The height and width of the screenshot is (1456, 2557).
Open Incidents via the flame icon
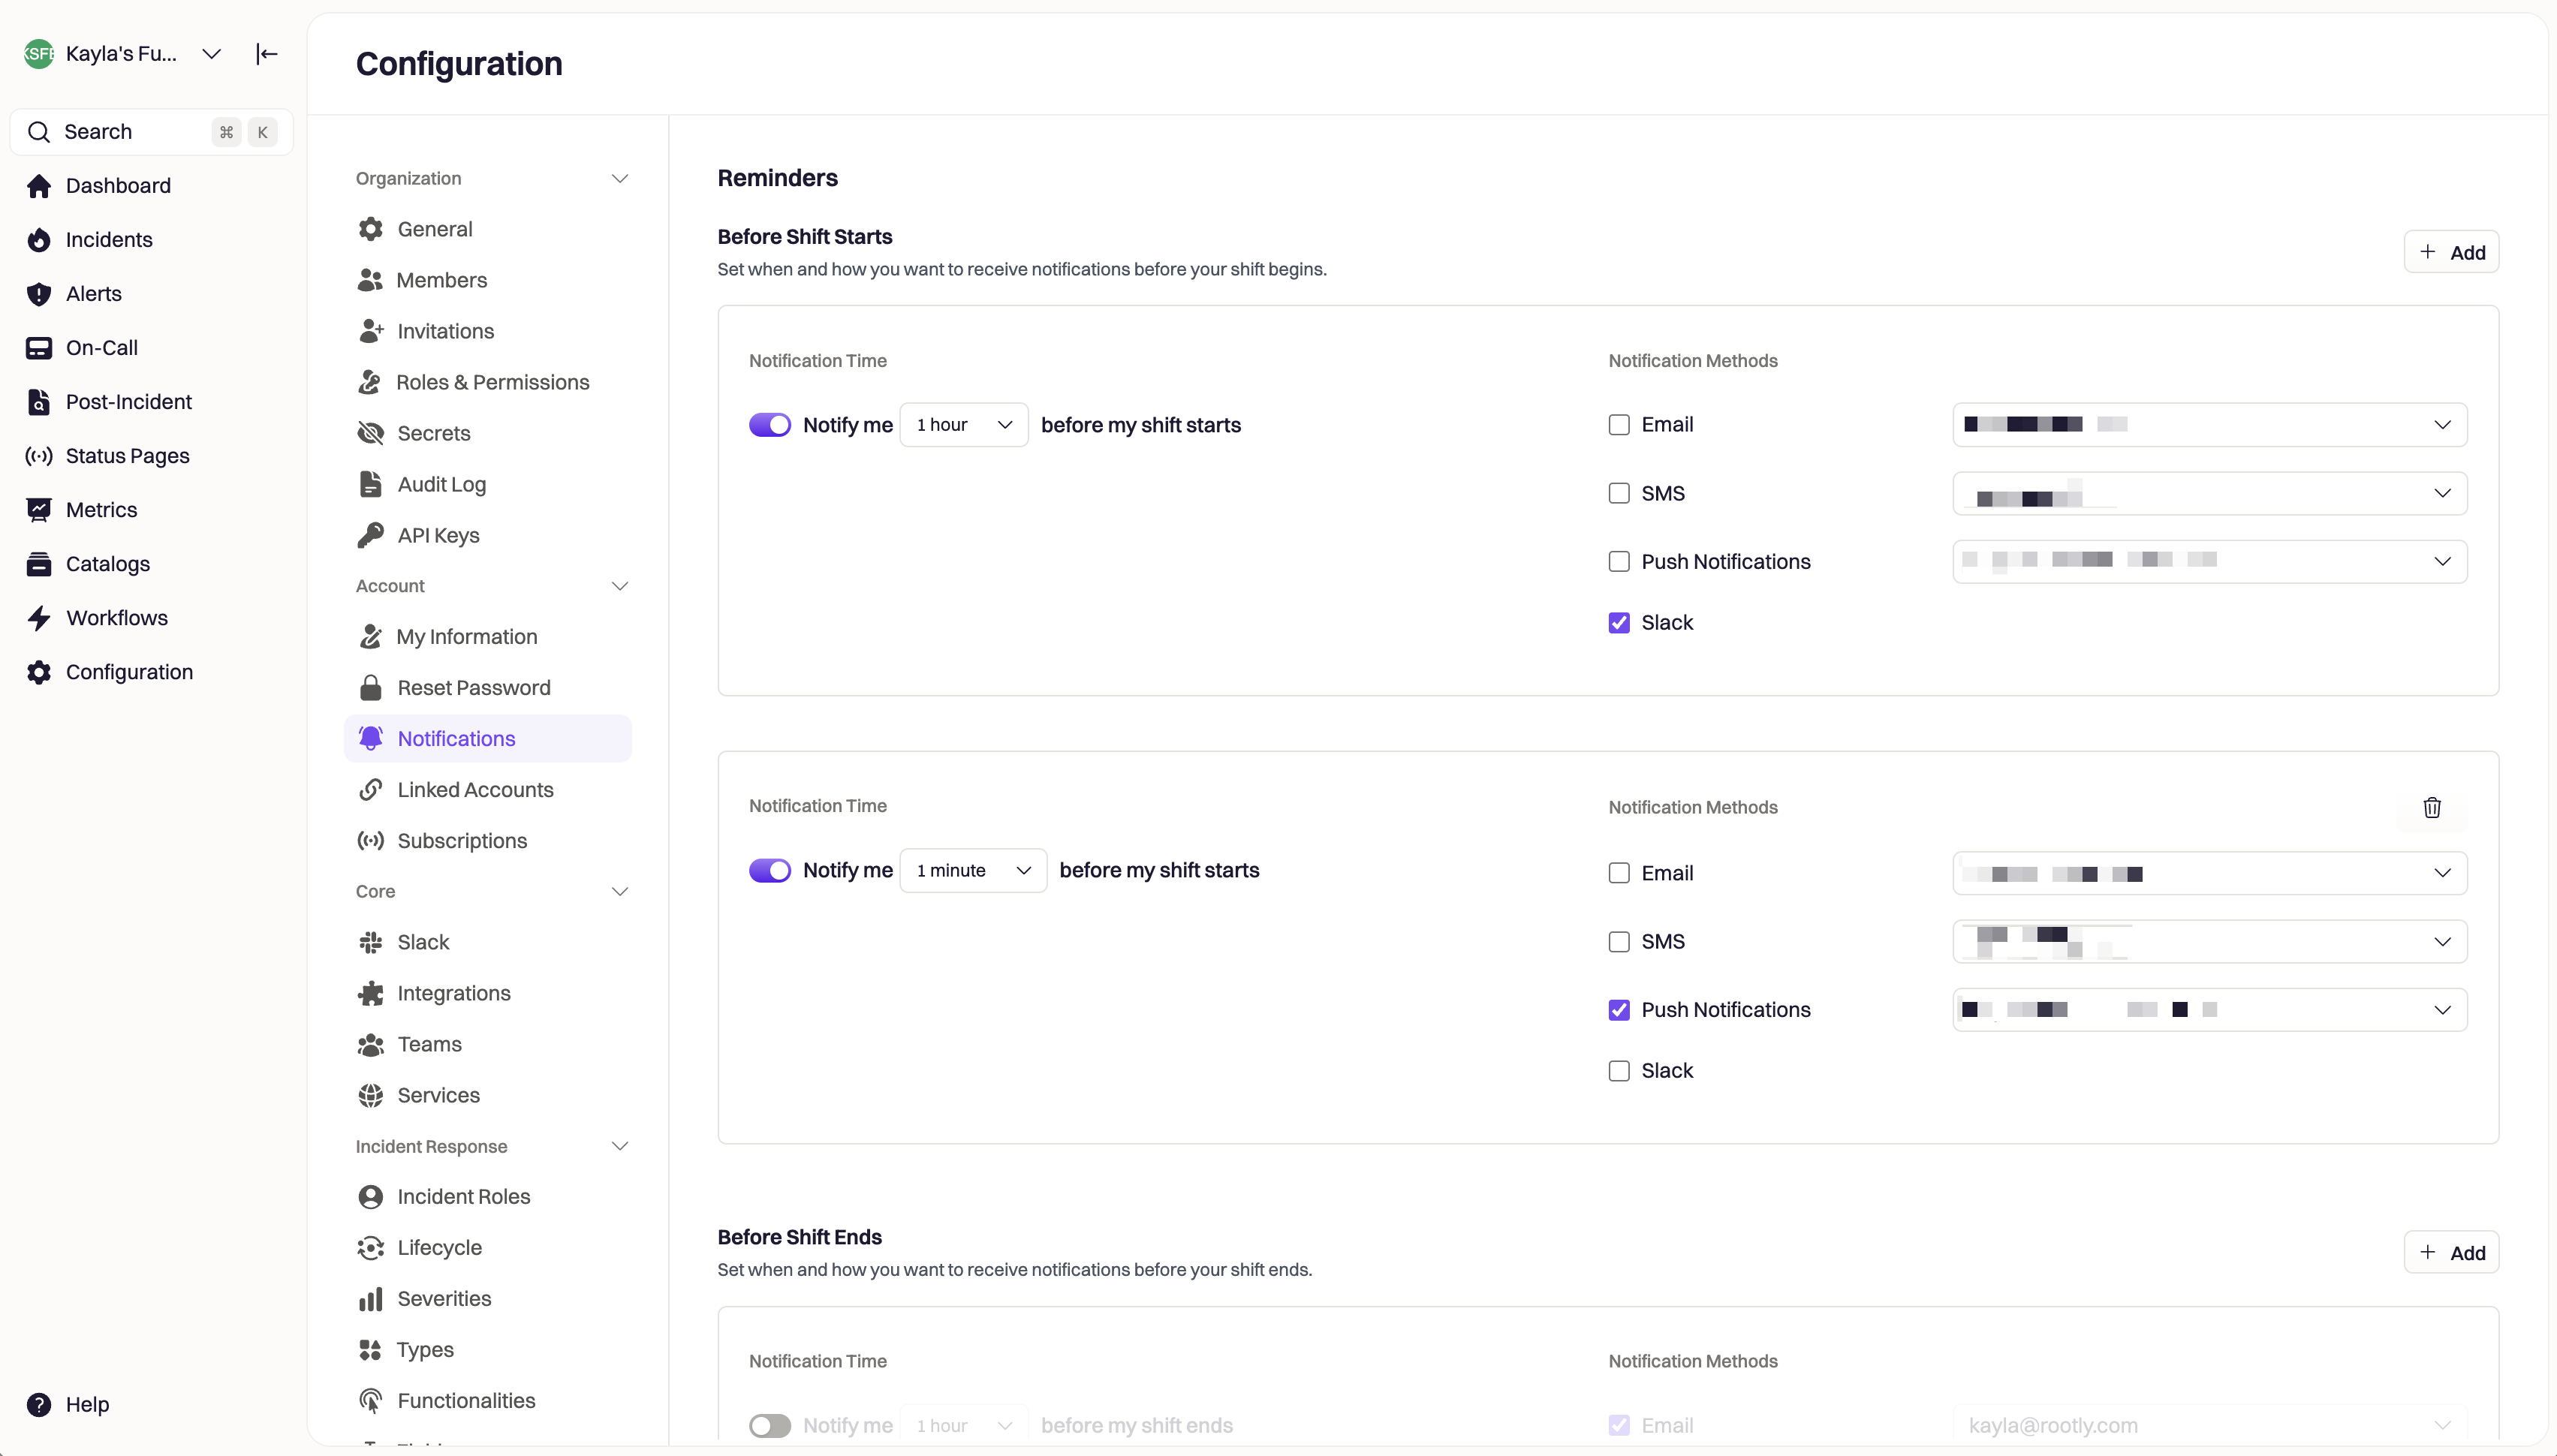[x=39, y=240]
